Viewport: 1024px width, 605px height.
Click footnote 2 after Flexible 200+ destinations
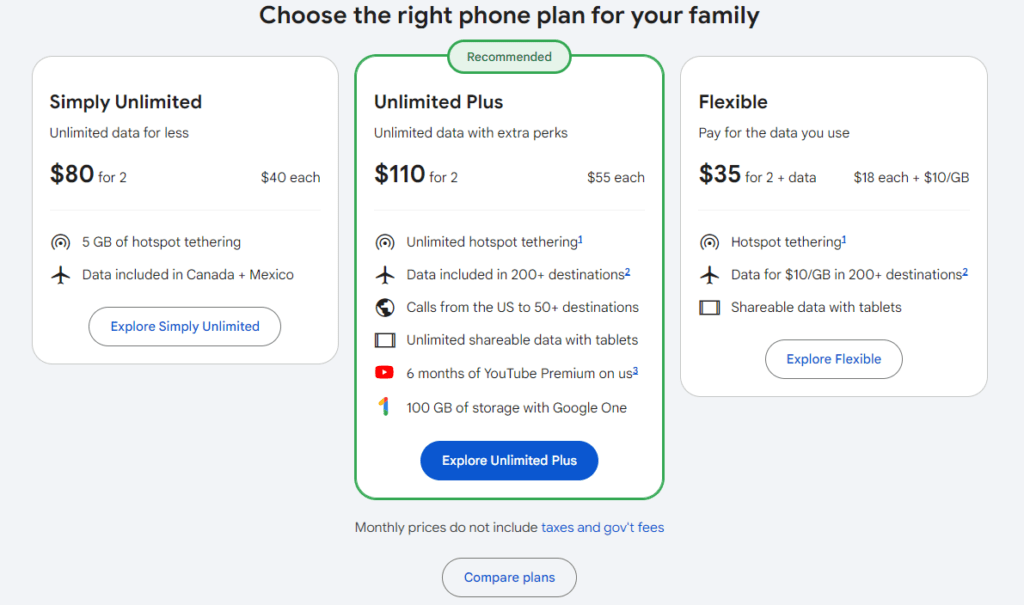[965, 271]
